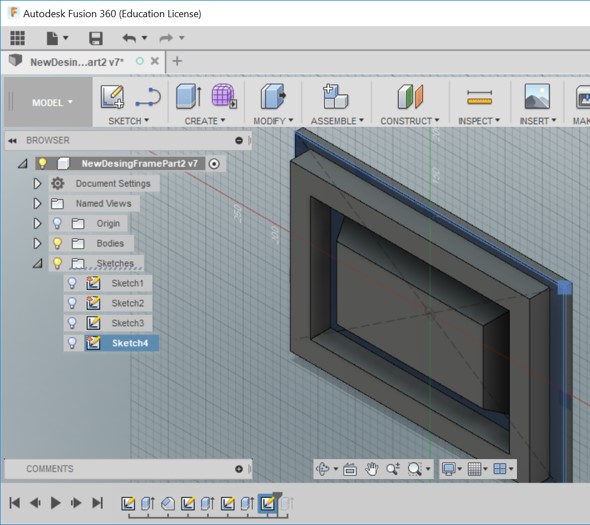
Task: Click the Fit/zoom window magnifier
Action: pos(415,469)
